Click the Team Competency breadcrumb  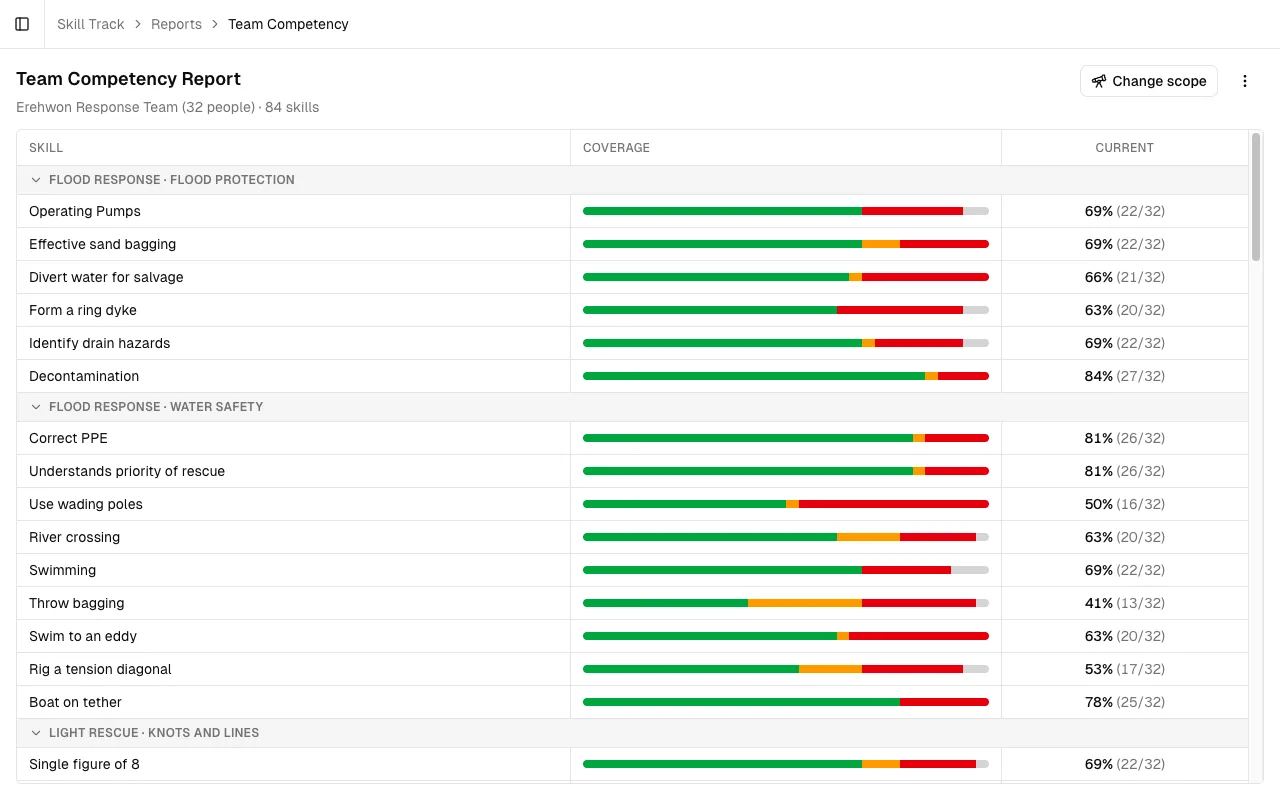(x=288, y=24)
